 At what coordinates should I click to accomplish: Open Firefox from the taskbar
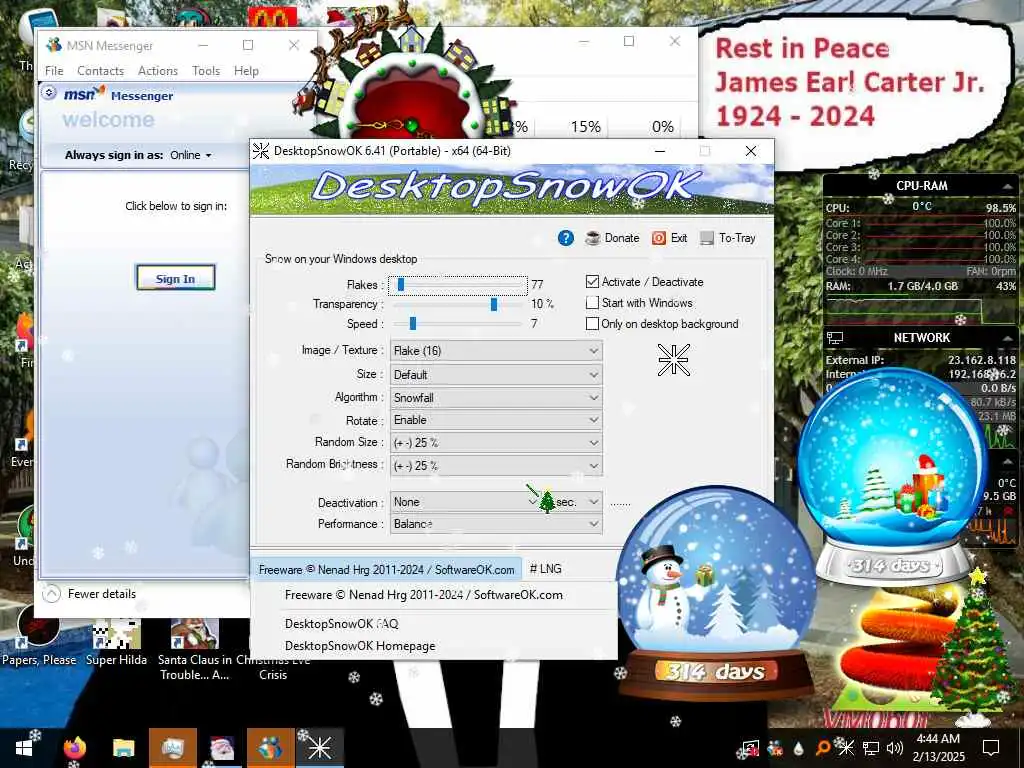coord(74,748)
